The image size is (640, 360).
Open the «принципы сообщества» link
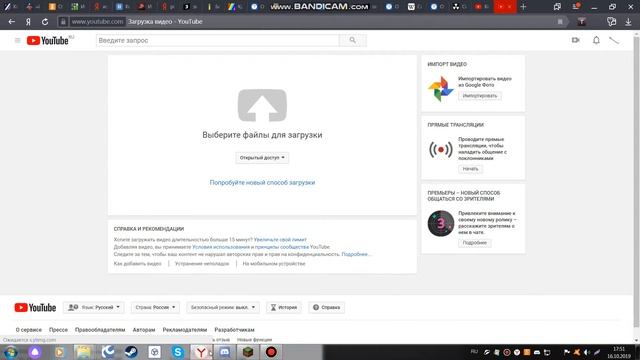pos(282,247)
